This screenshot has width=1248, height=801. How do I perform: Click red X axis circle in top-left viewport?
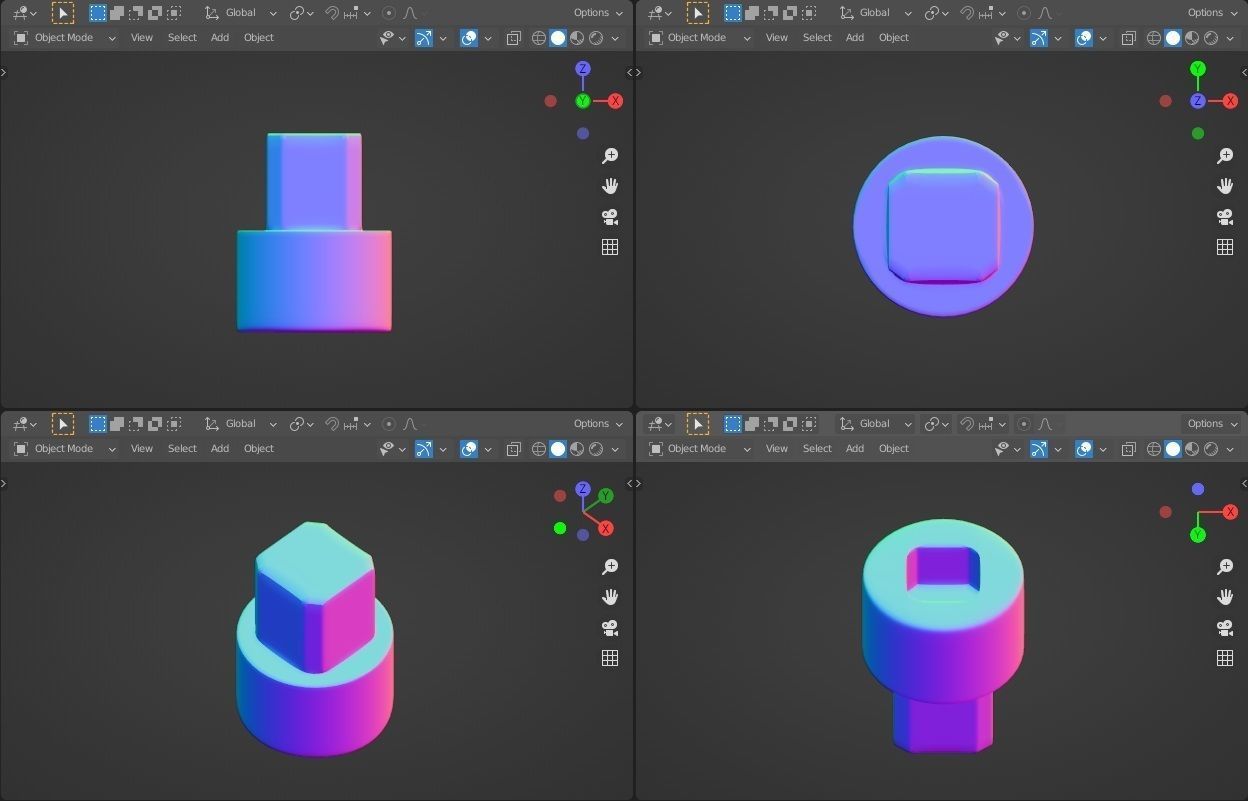coord(615,101)
